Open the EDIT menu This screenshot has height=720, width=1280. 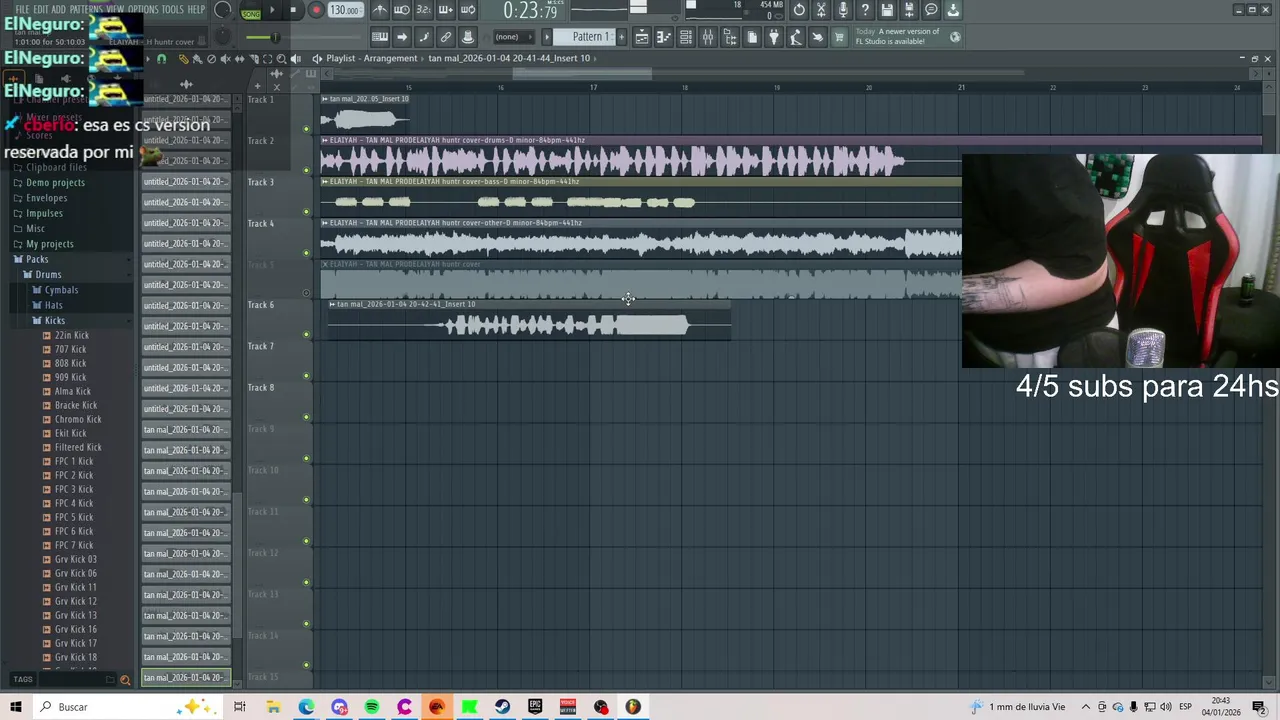pyautogui.click(x=41, y=9)
